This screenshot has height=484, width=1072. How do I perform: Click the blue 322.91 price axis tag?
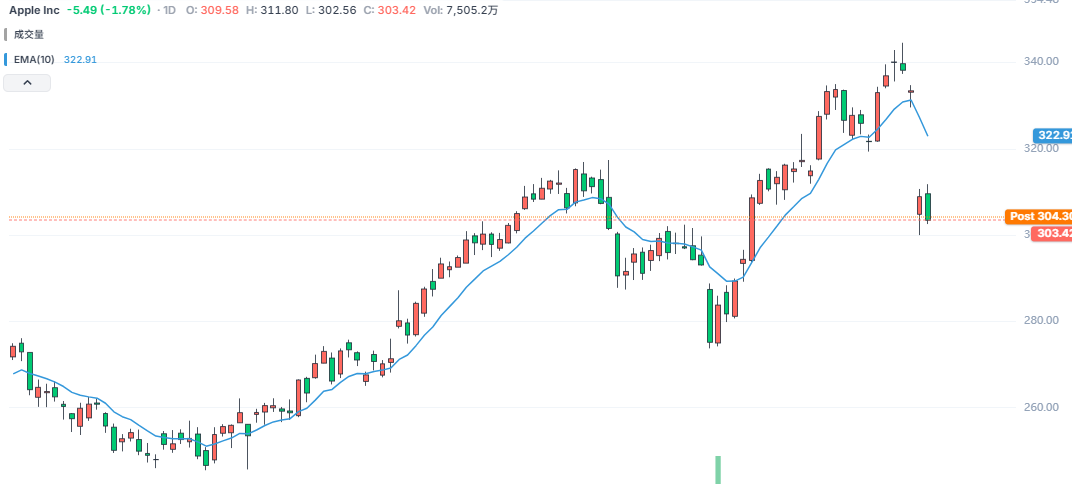[x=1053, y=135]
